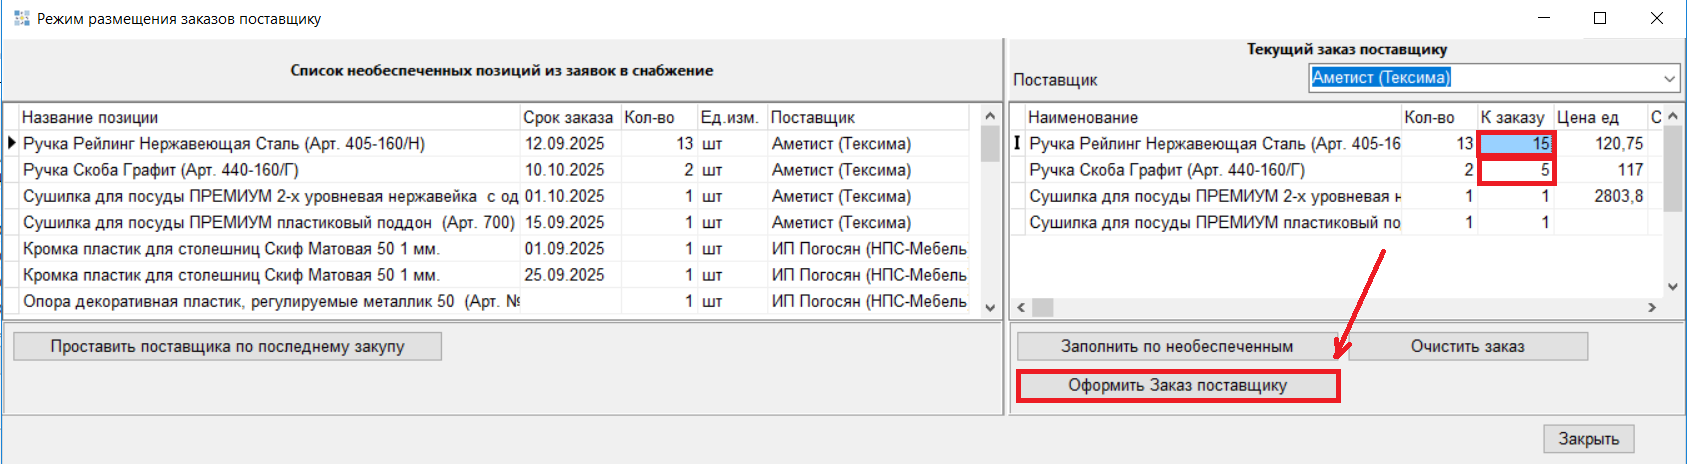Maximize the order placement window

[1600, 18]
